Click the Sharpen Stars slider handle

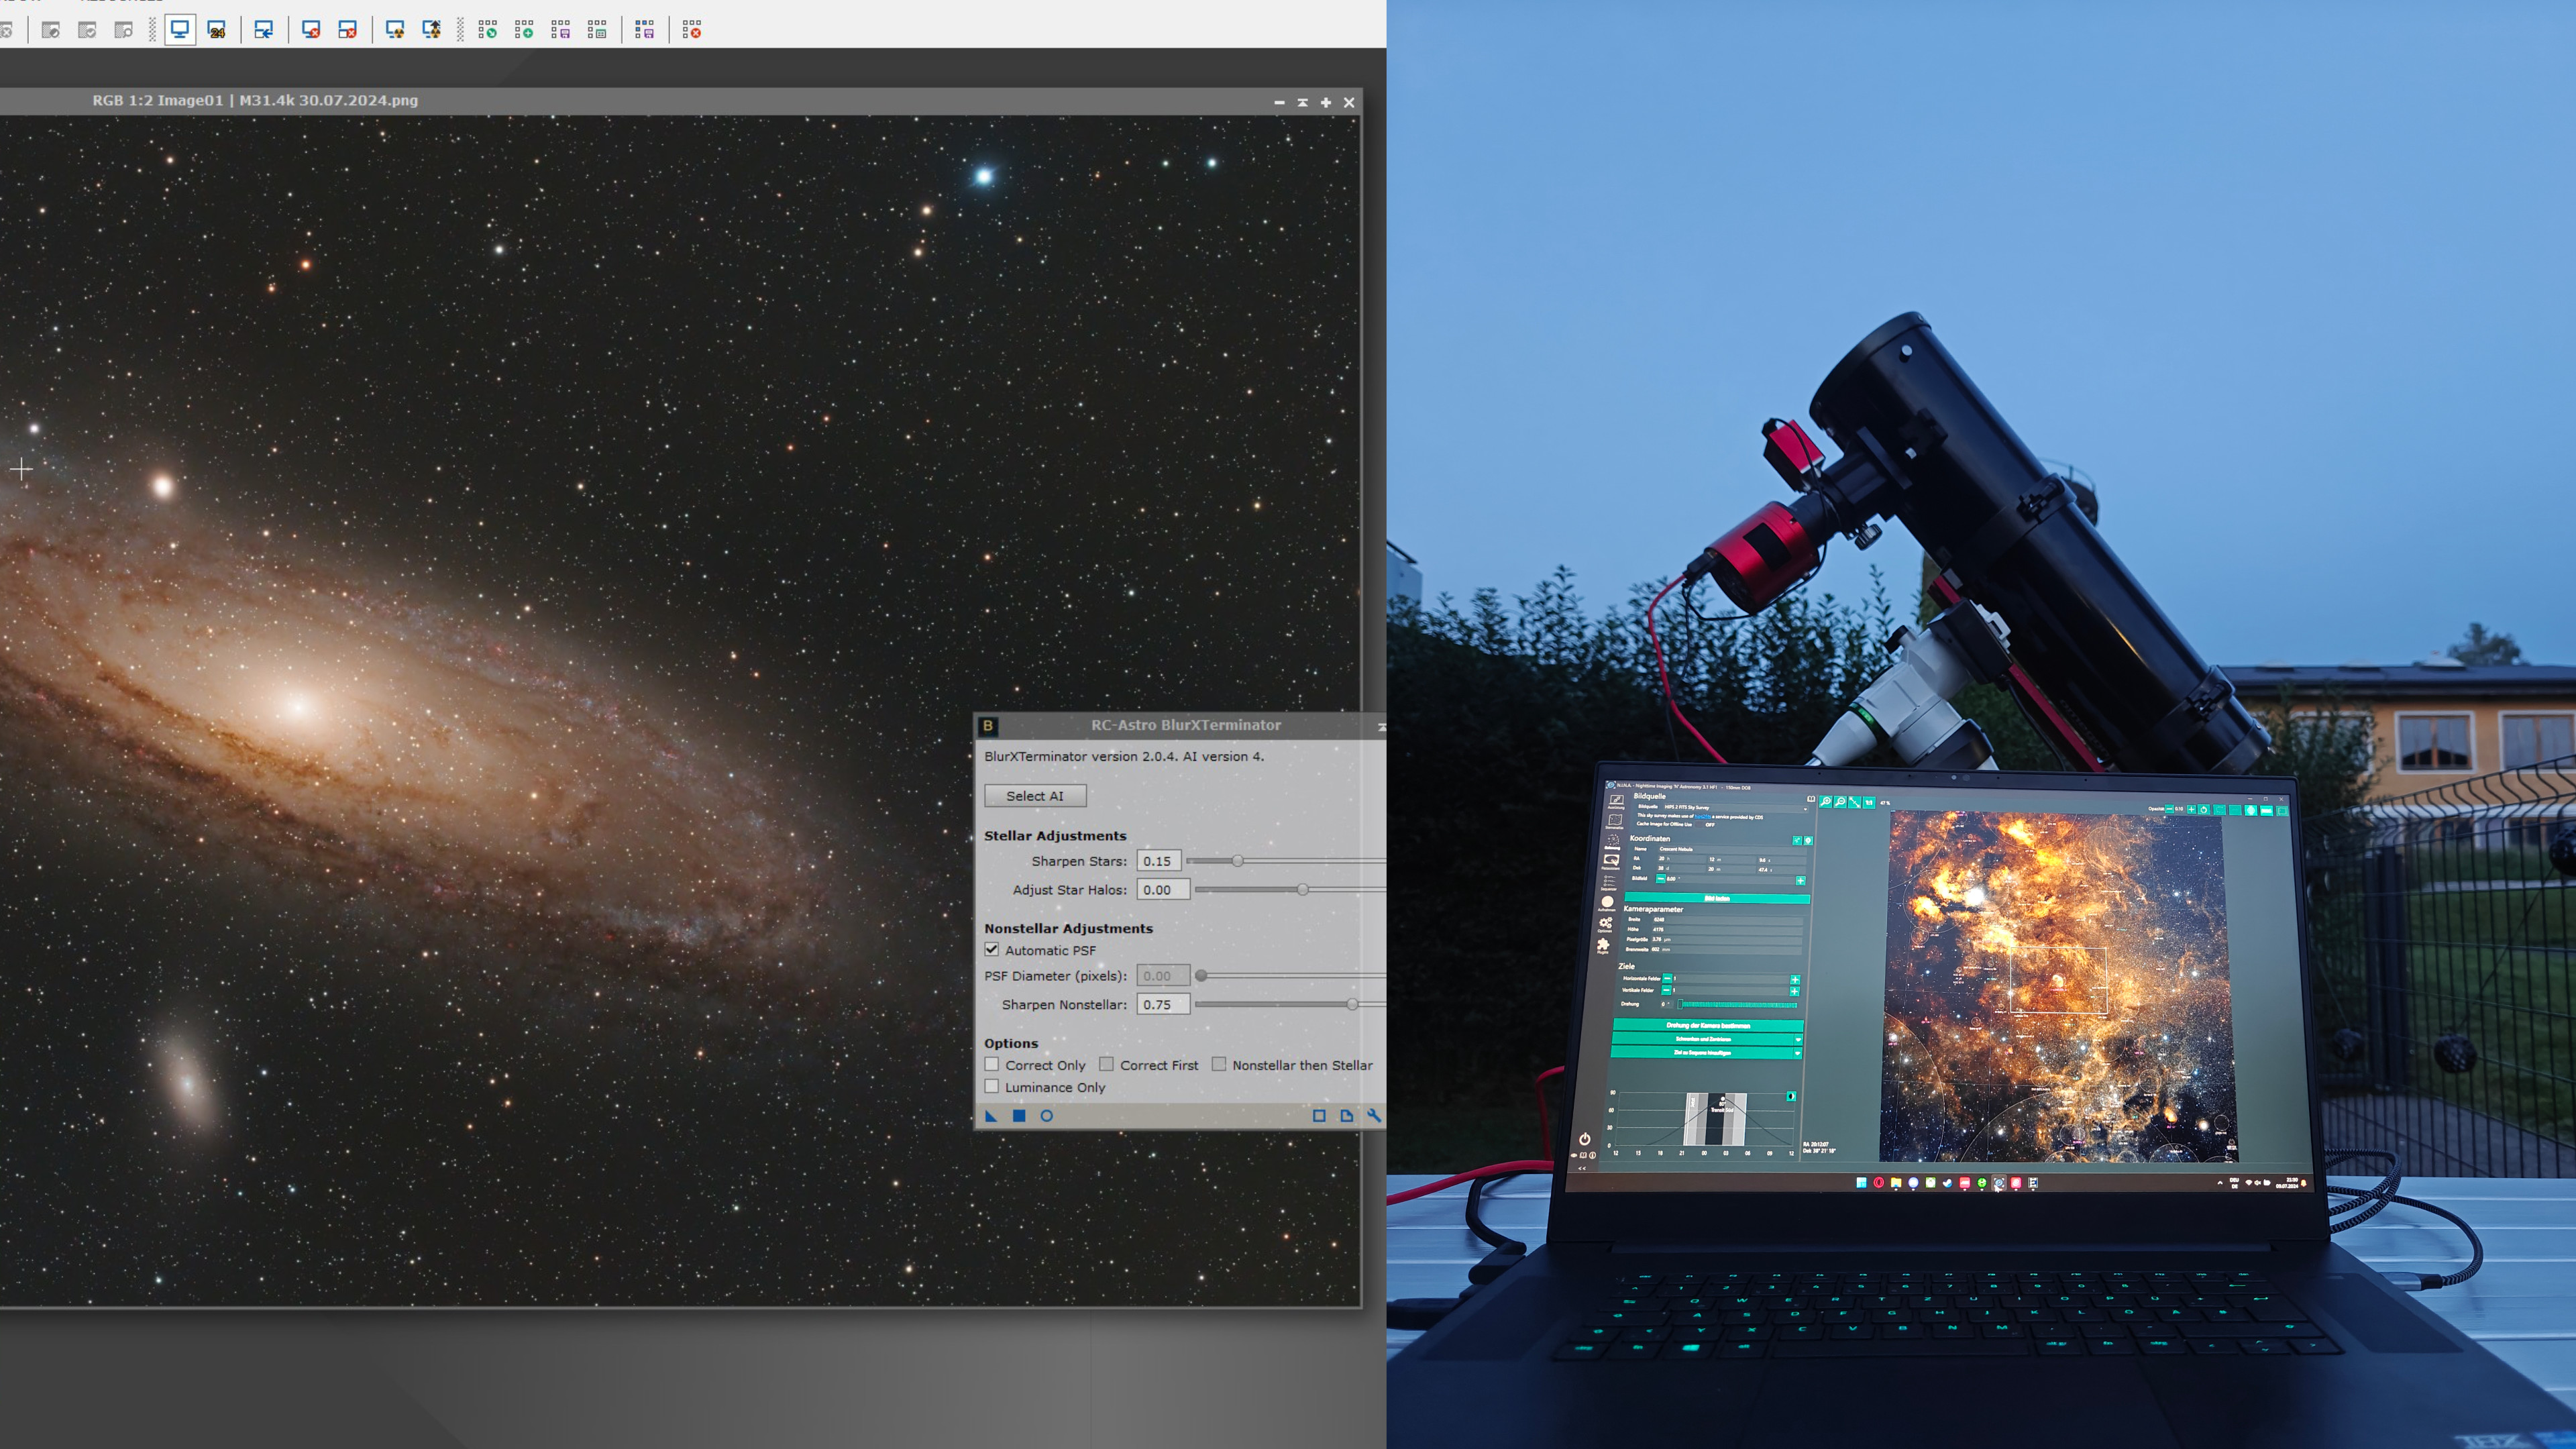point(1238,861)
